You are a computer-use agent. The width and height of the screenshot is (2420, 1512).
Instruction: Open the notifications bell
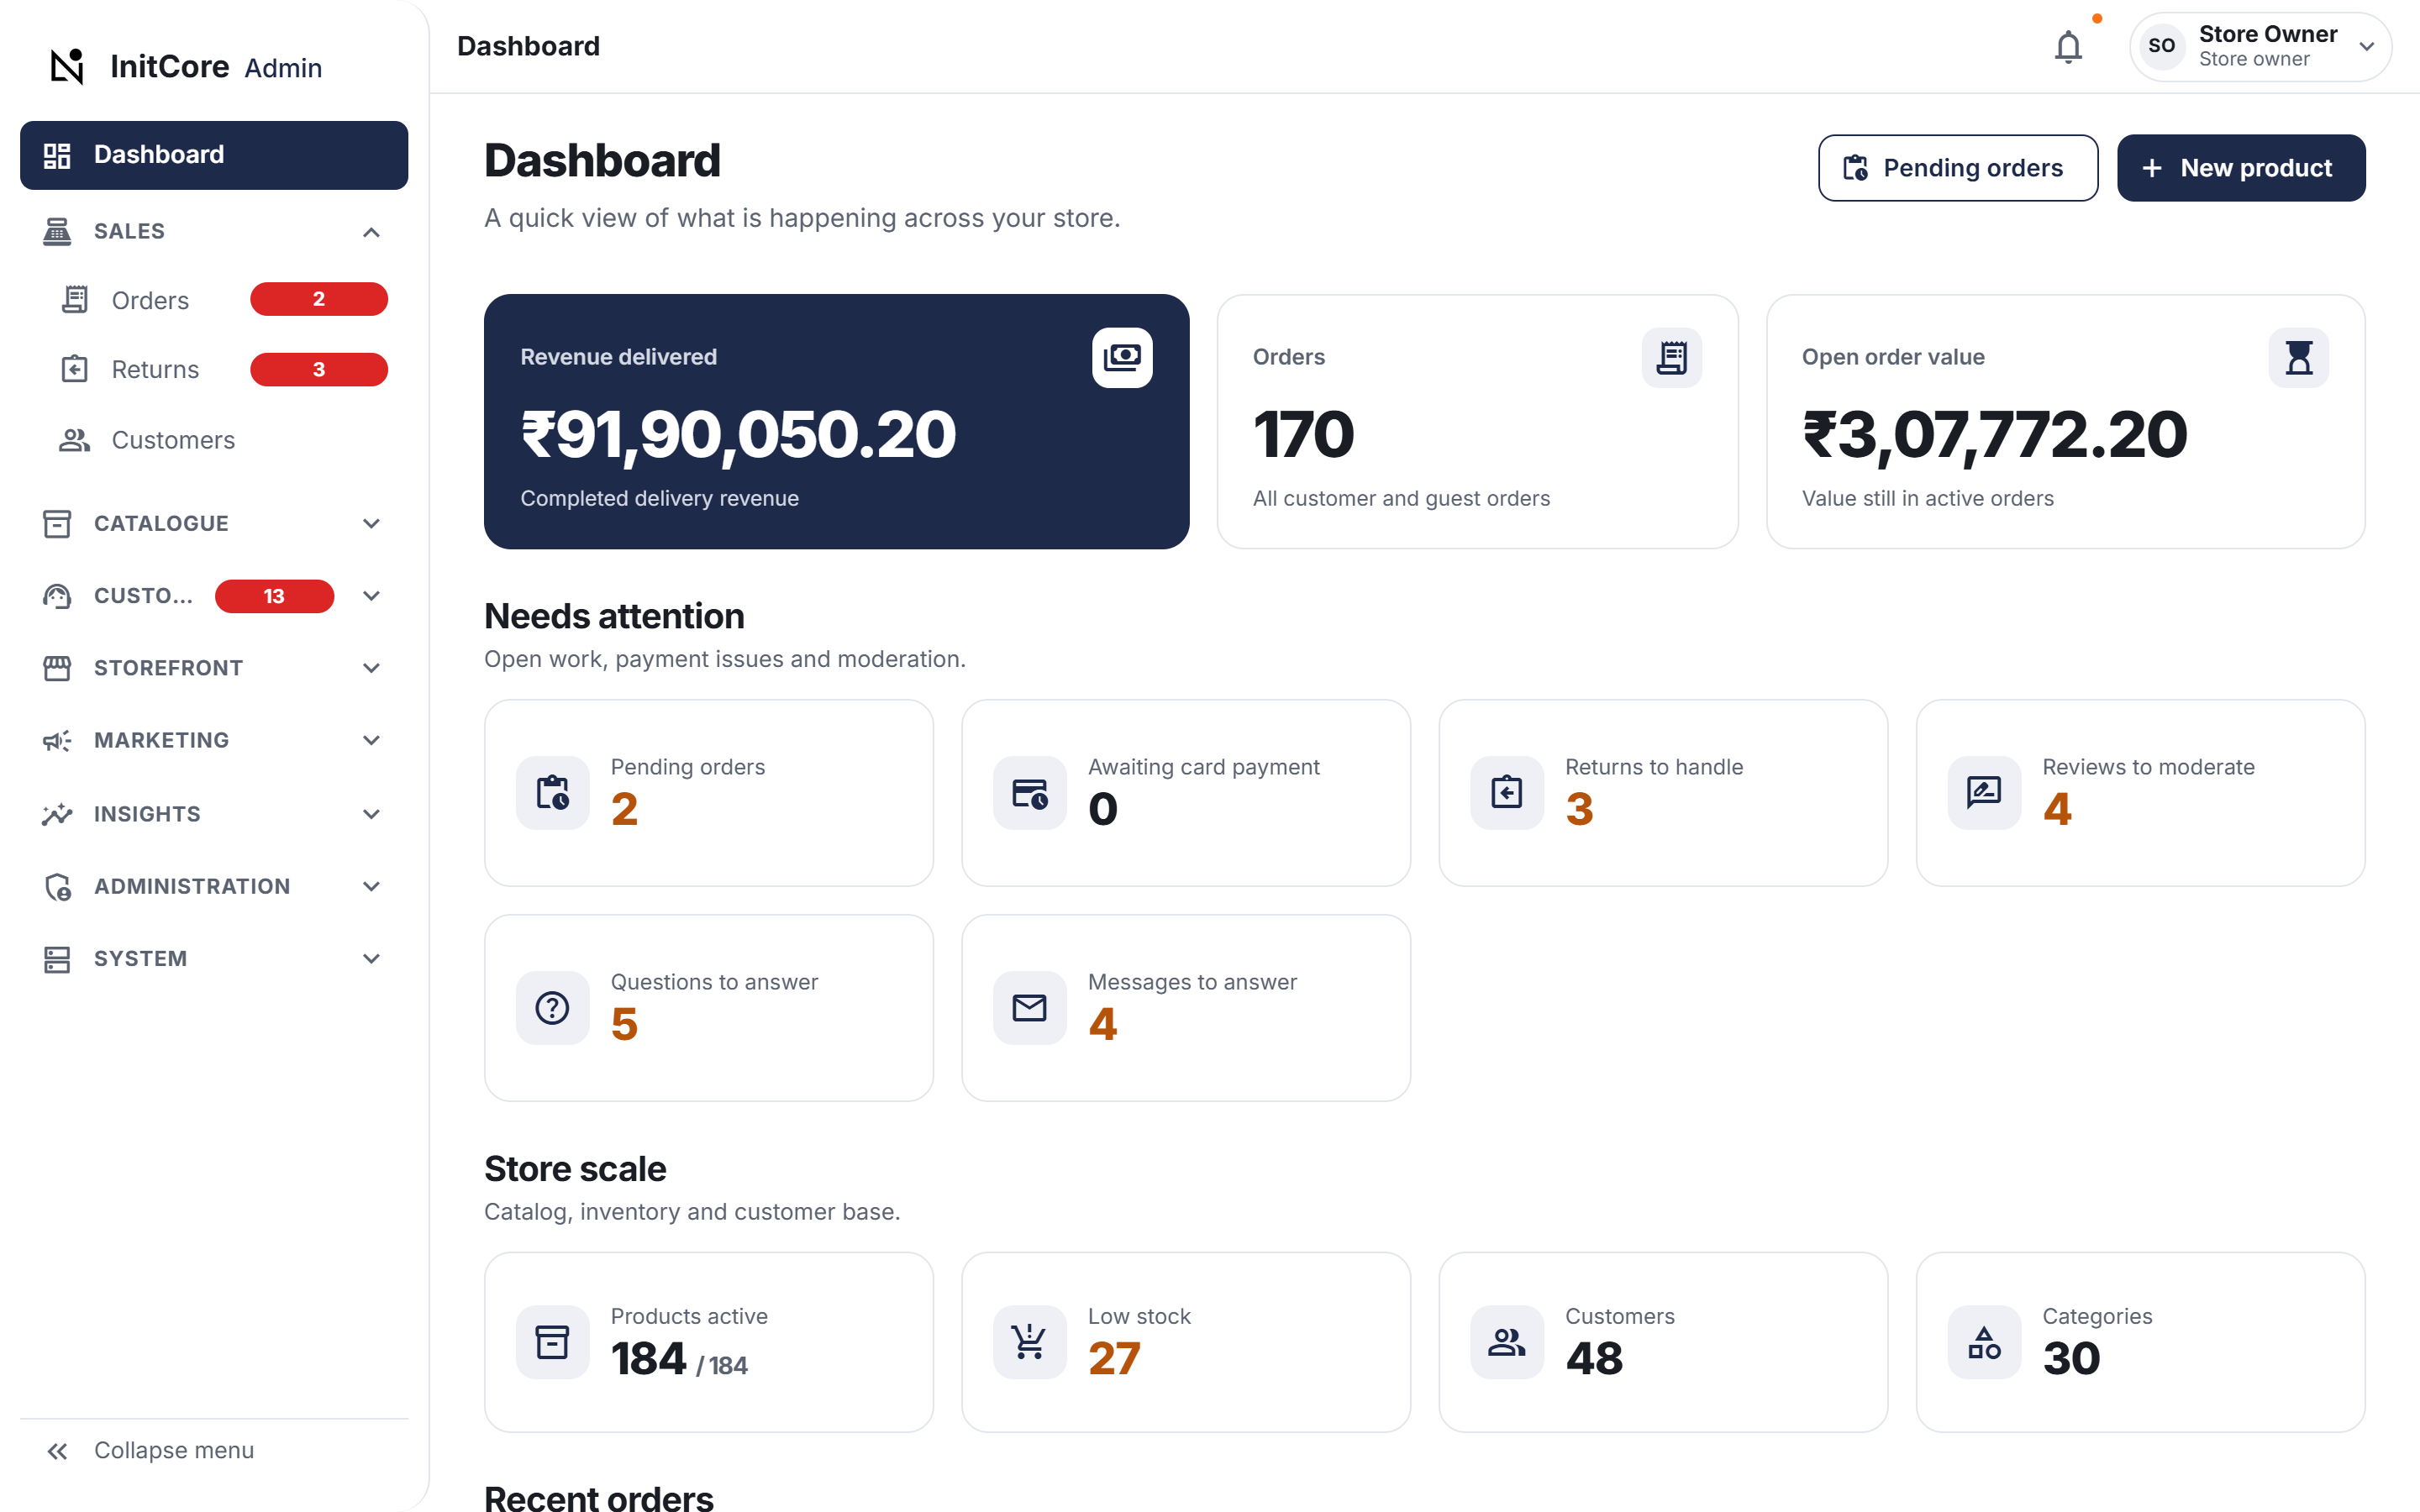[2067, 46]
